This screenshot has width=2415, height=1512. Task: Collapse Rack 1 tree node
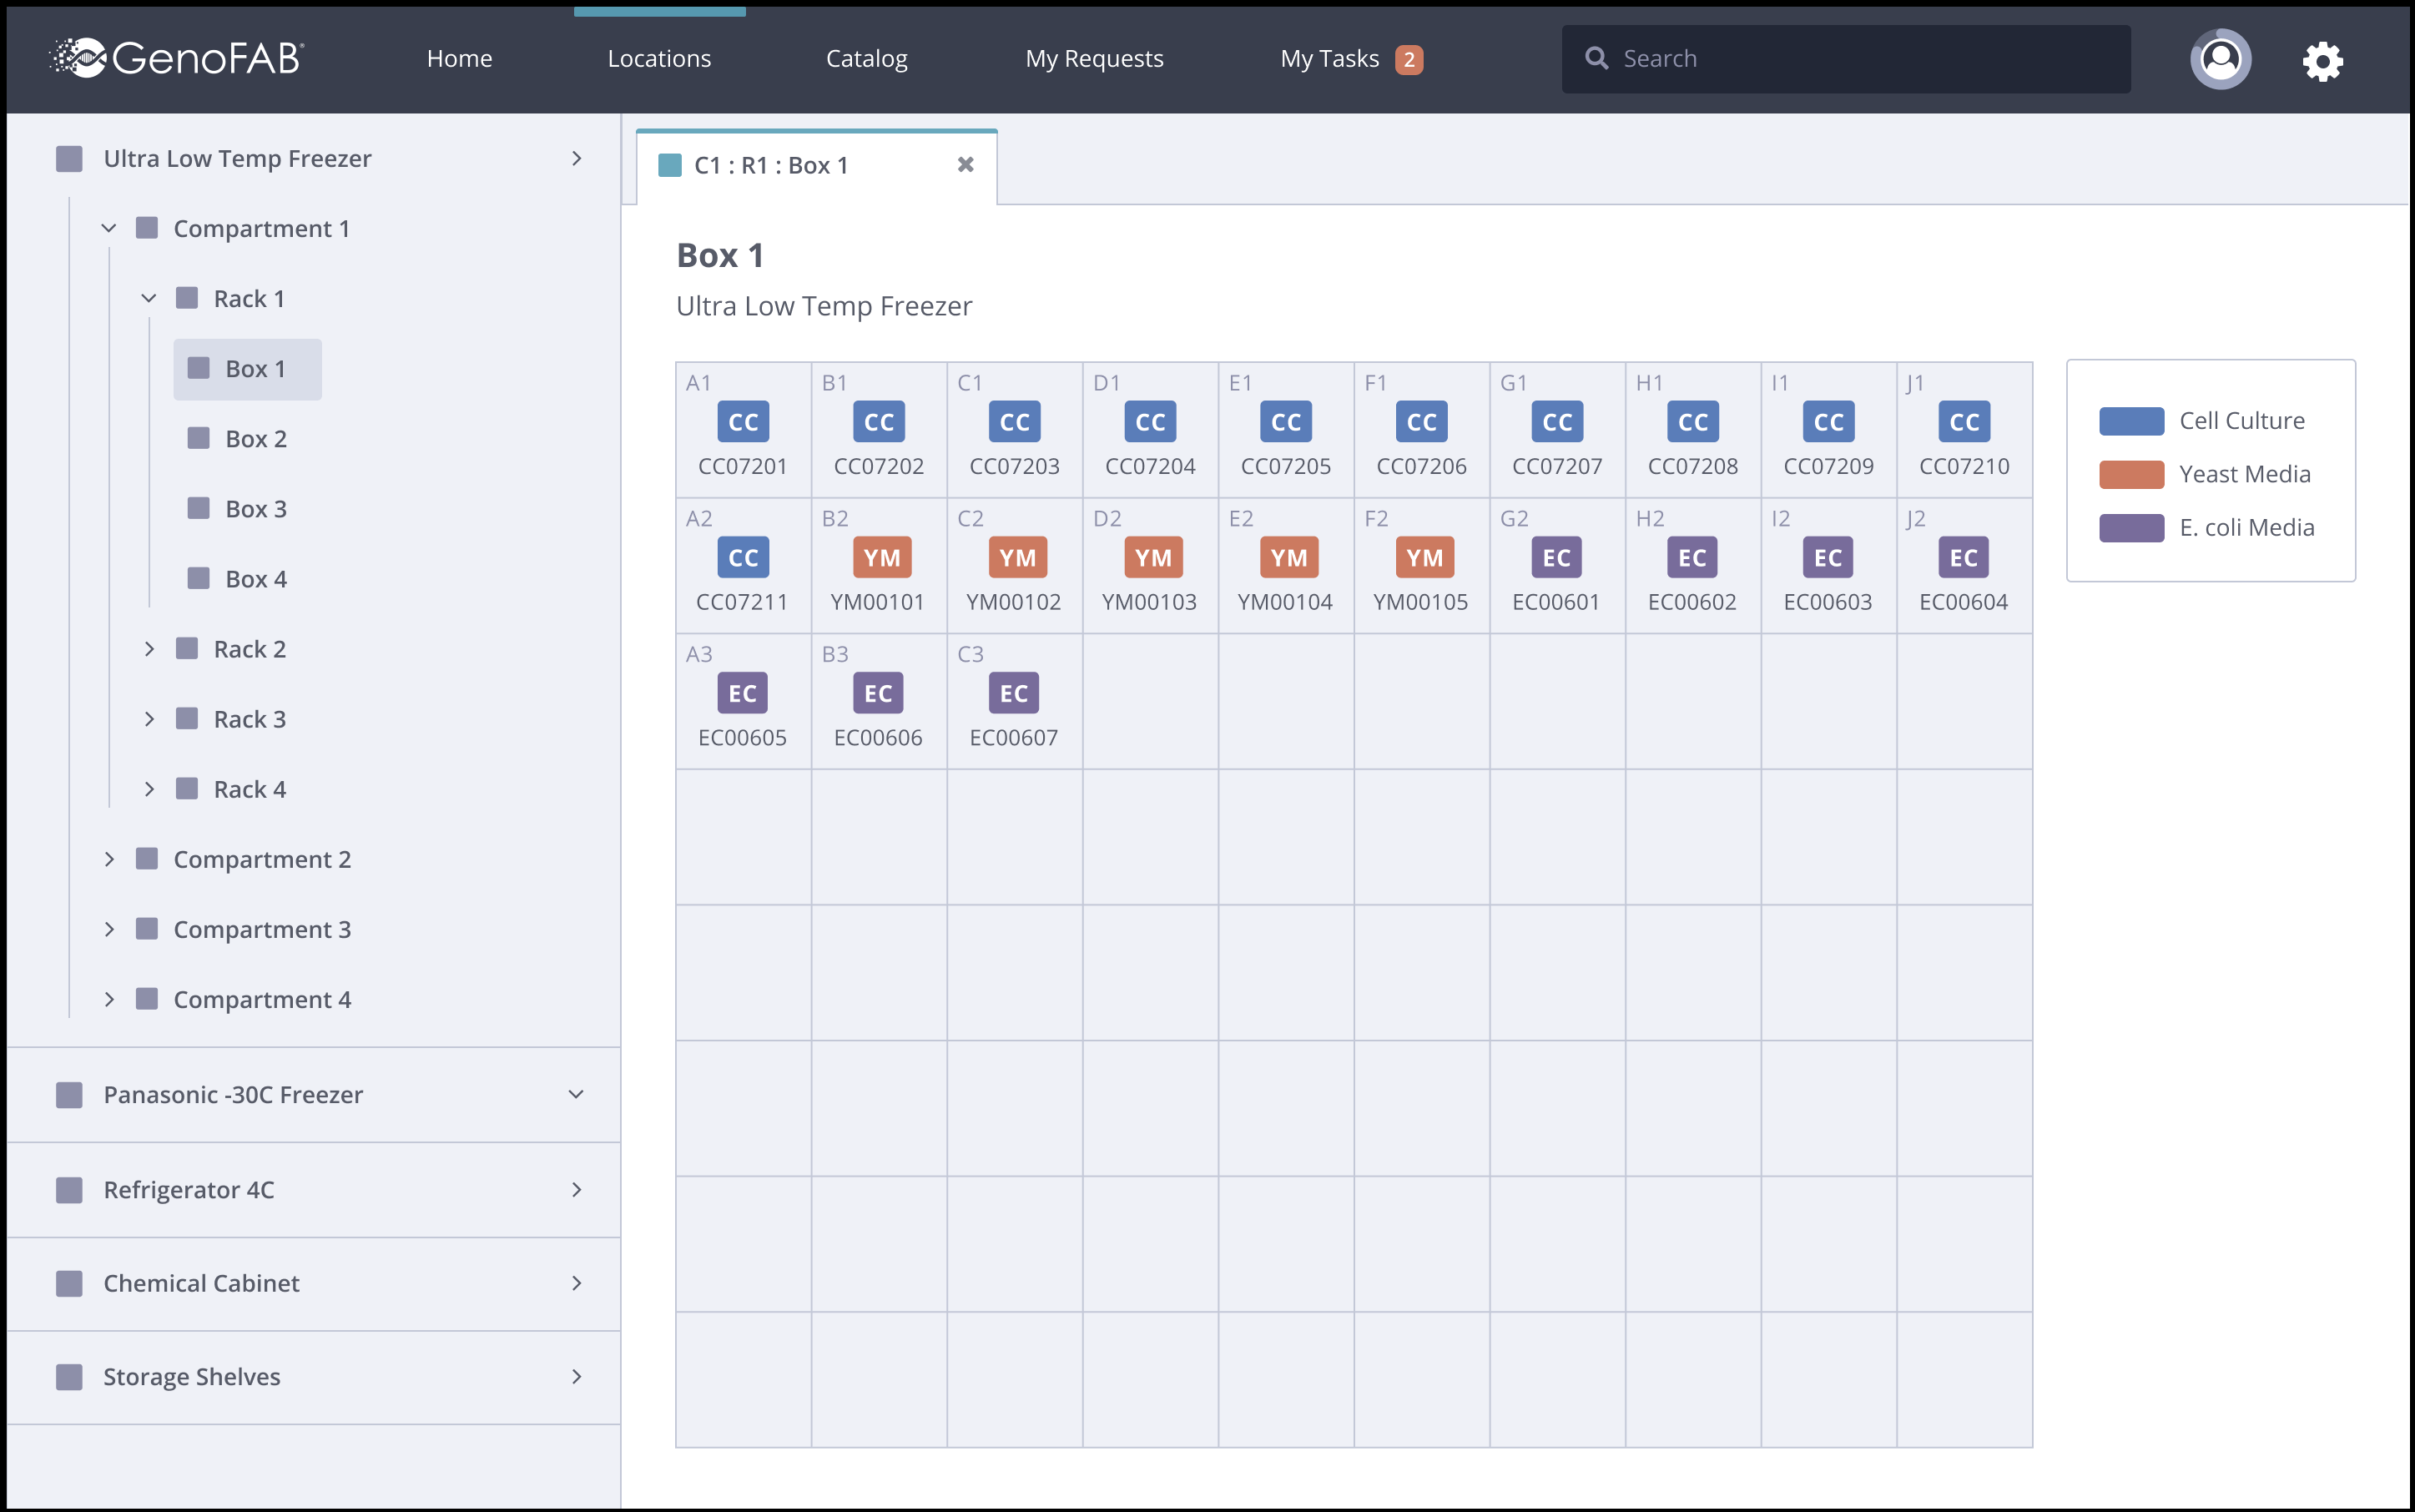(149, 298)
